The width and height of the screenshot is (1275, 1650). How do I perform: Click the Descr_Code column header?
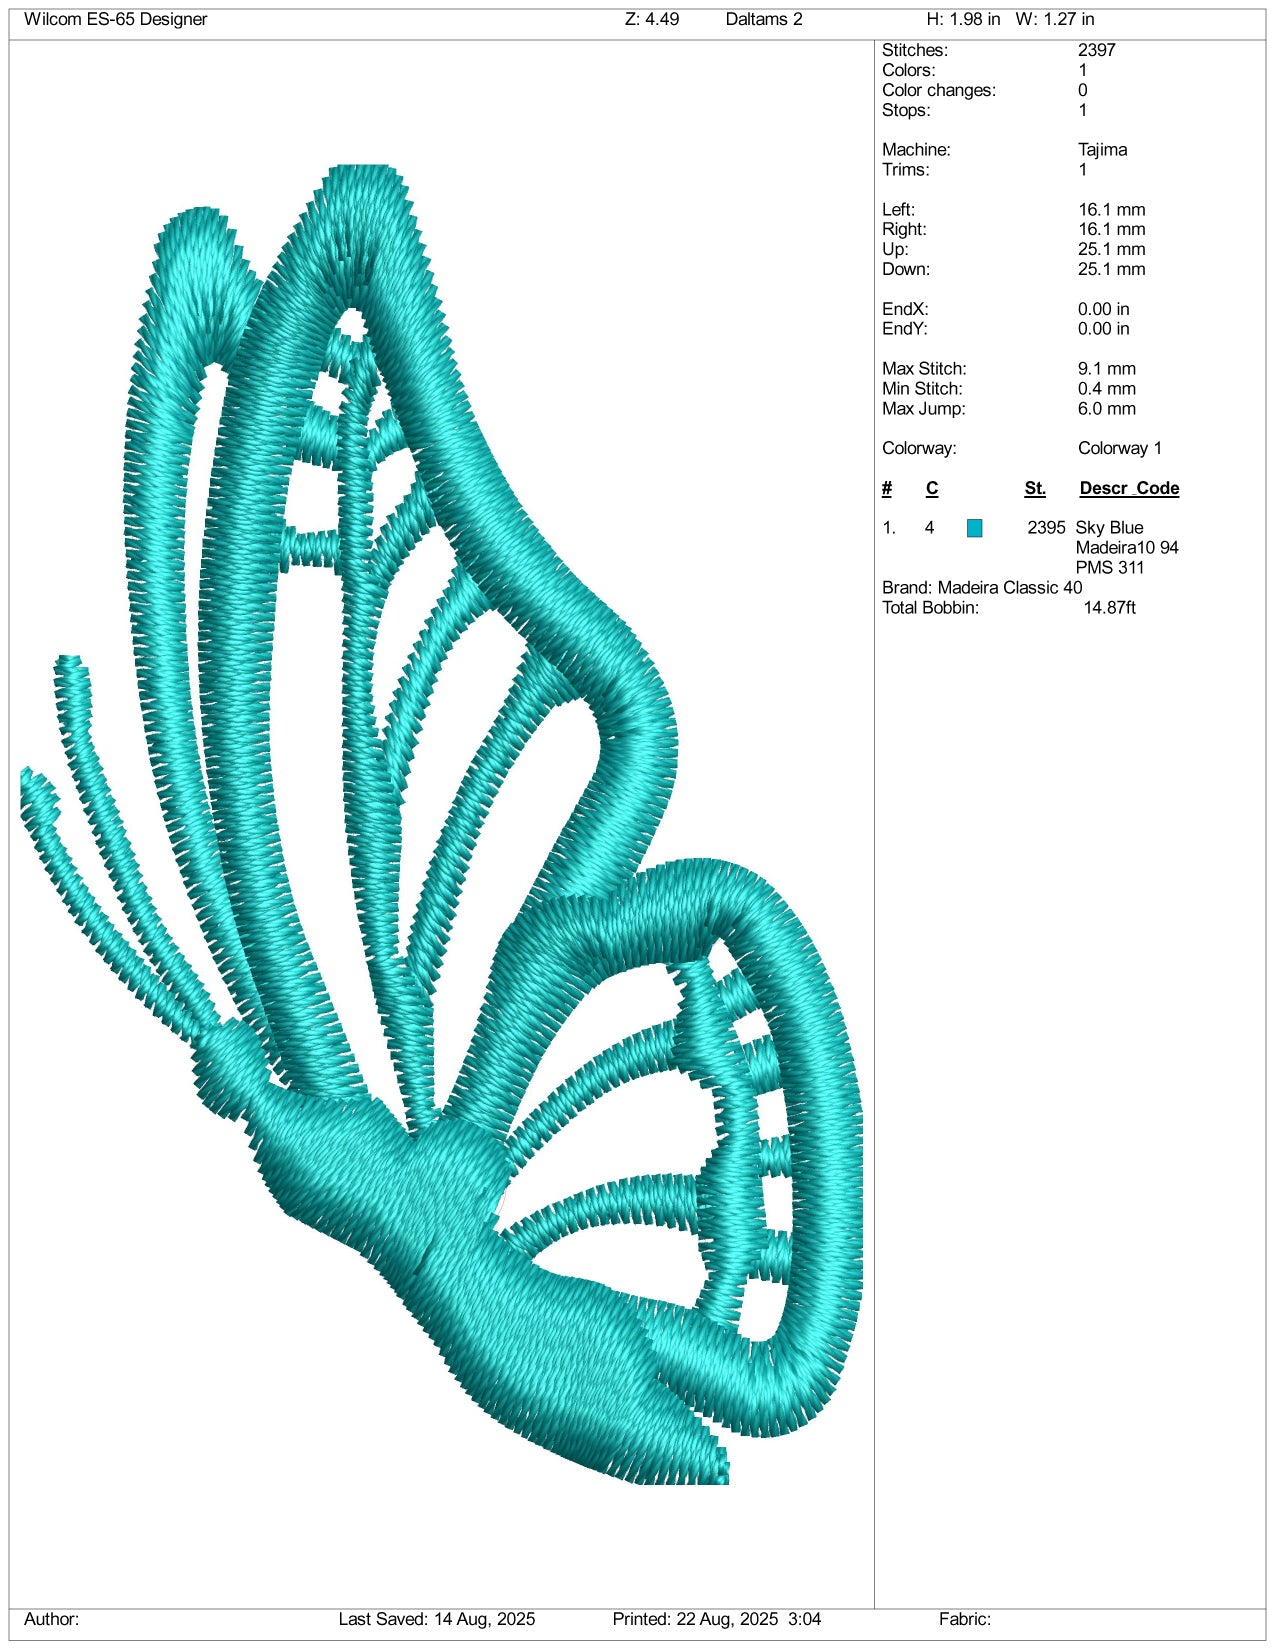click(1129, 488)
